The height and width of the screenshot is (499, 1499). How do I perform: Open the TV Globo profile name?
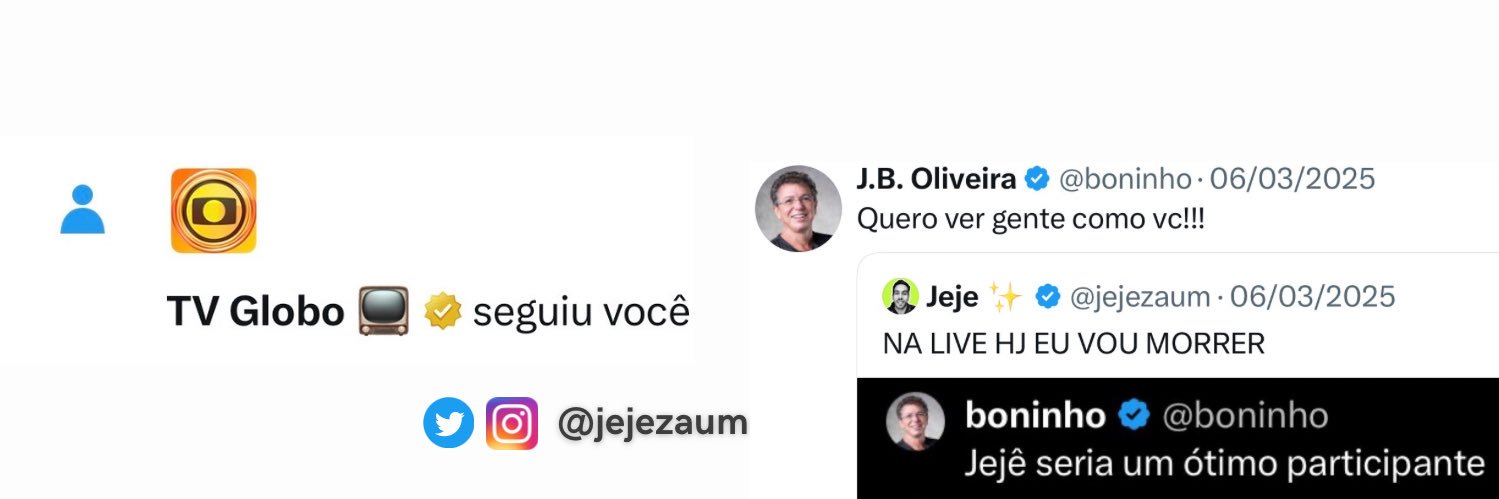pos(255,313)
